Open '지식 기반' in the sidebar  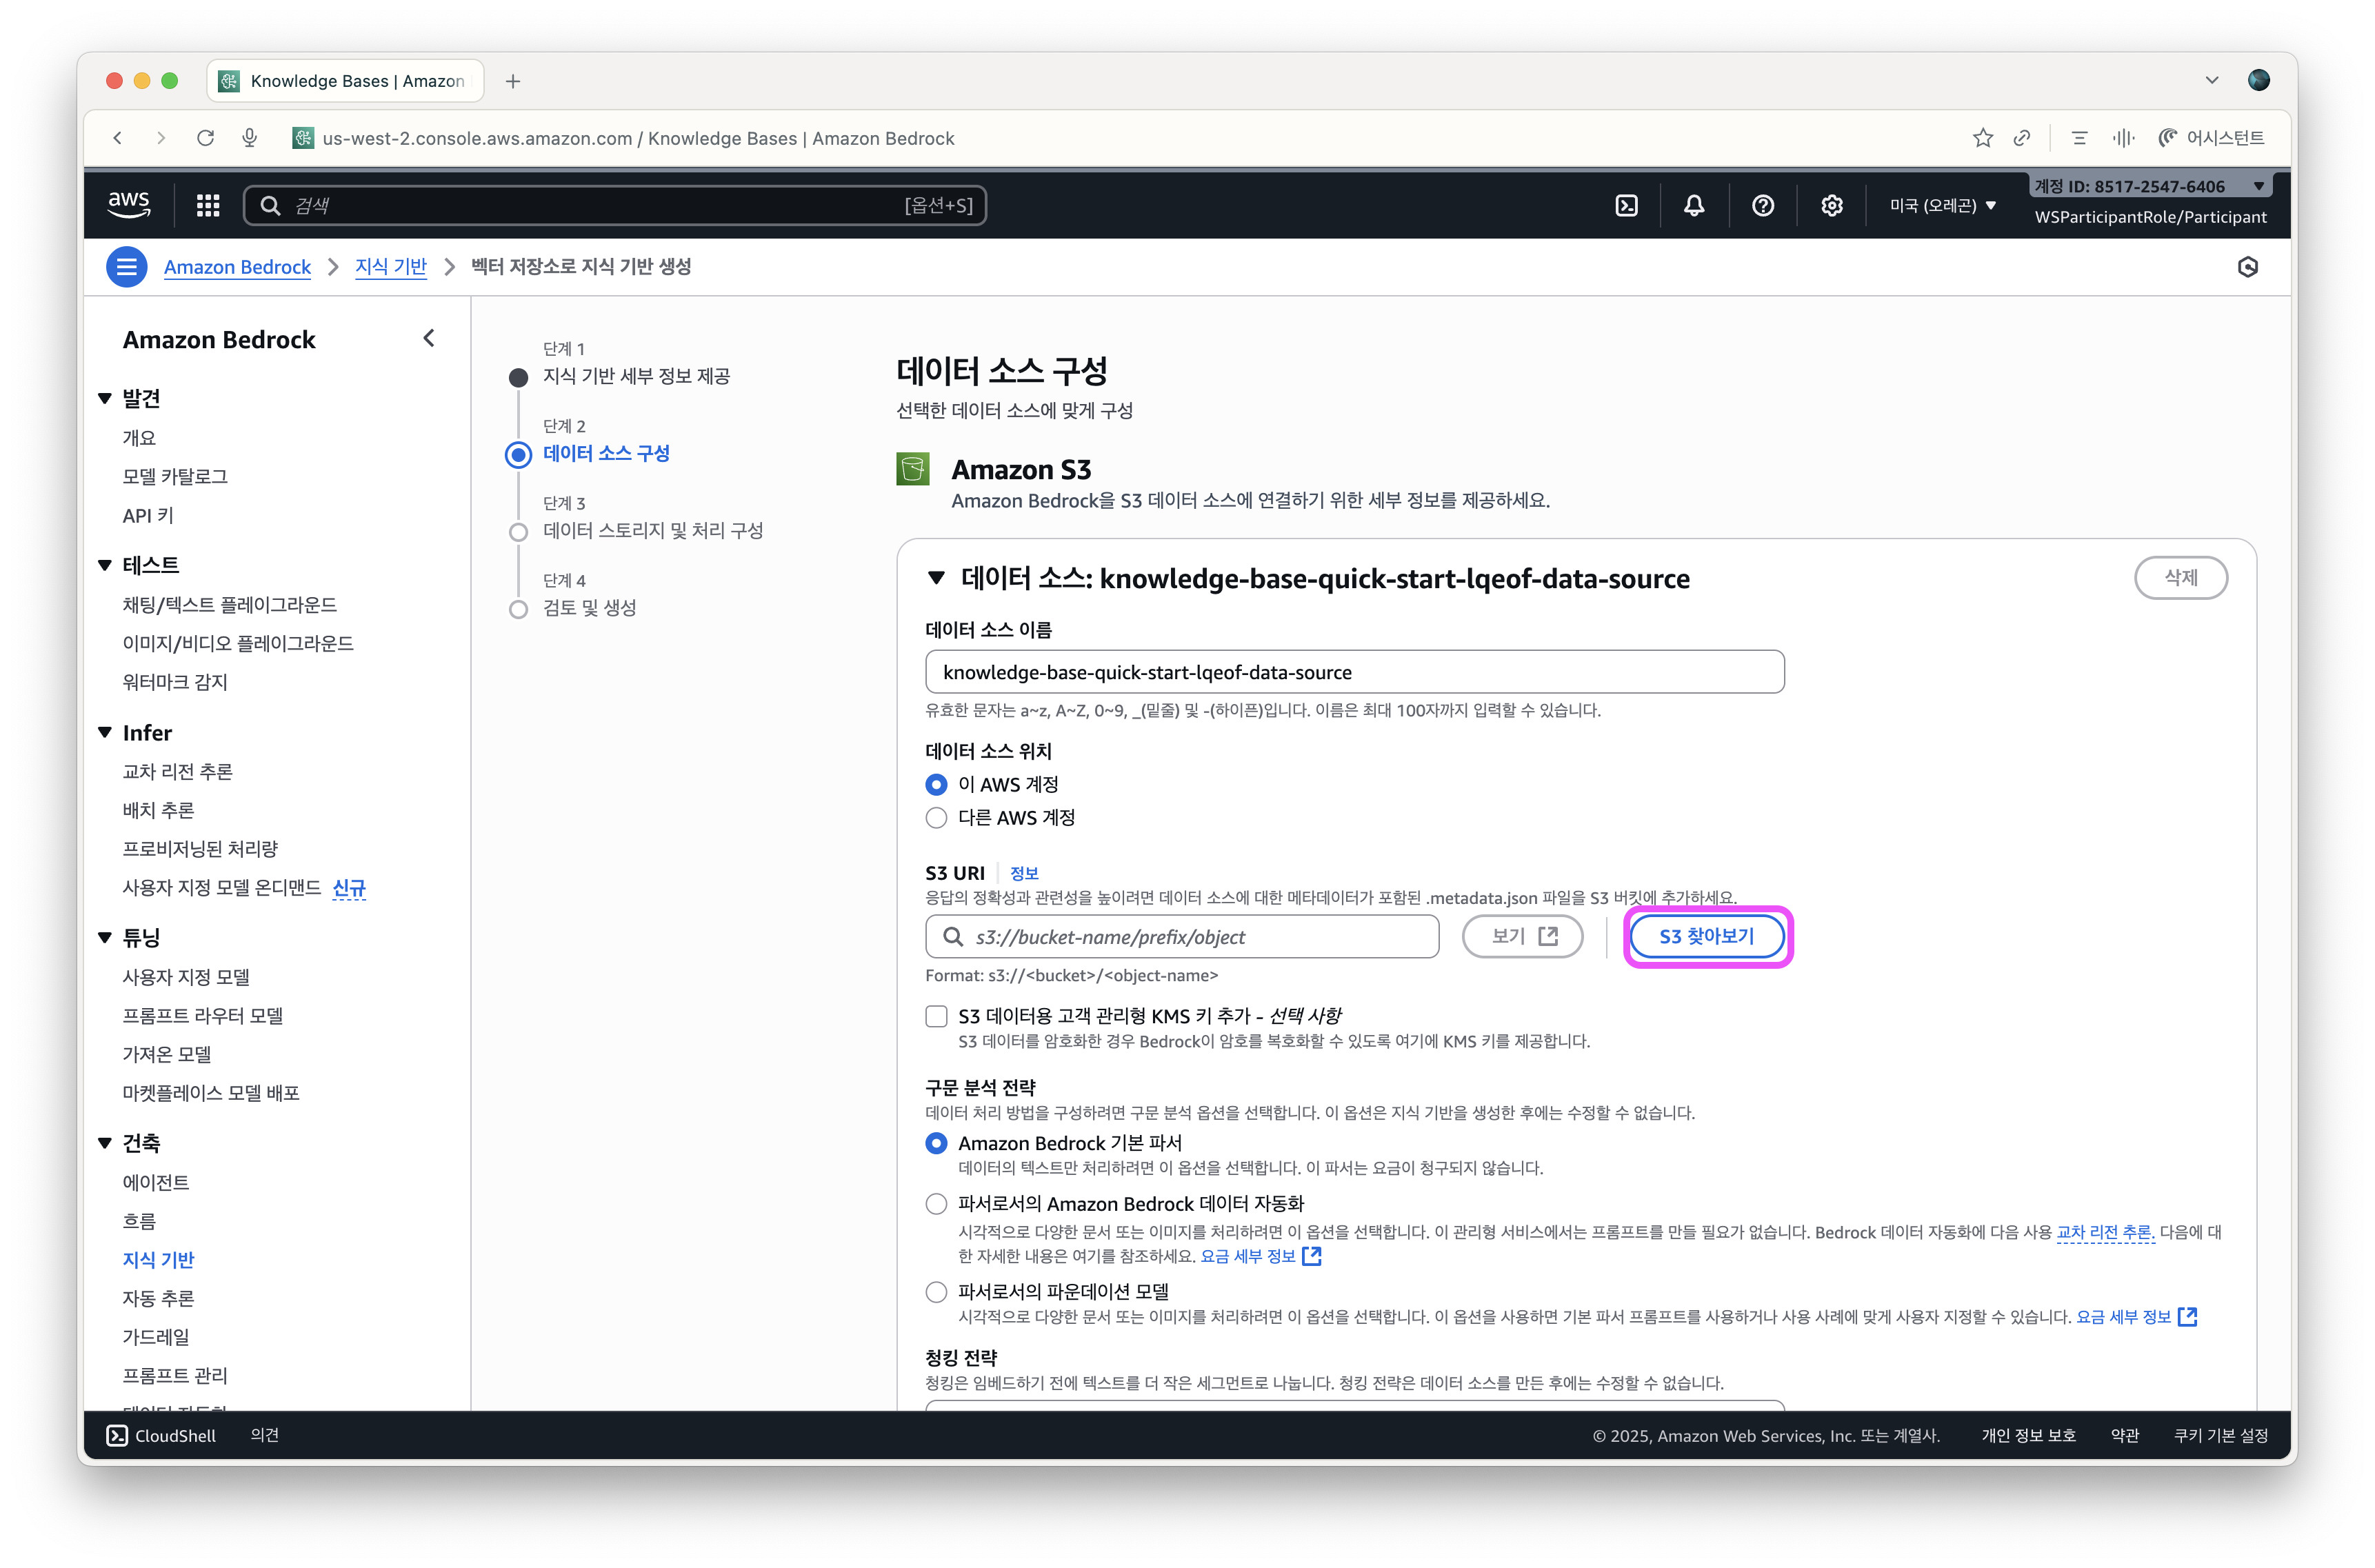click(x=158, y=1259)
